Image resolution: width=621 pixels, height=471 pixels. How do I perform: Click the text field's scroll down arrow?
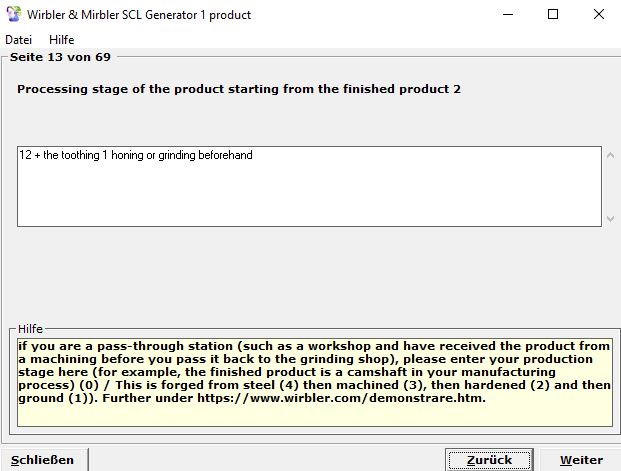611,217
